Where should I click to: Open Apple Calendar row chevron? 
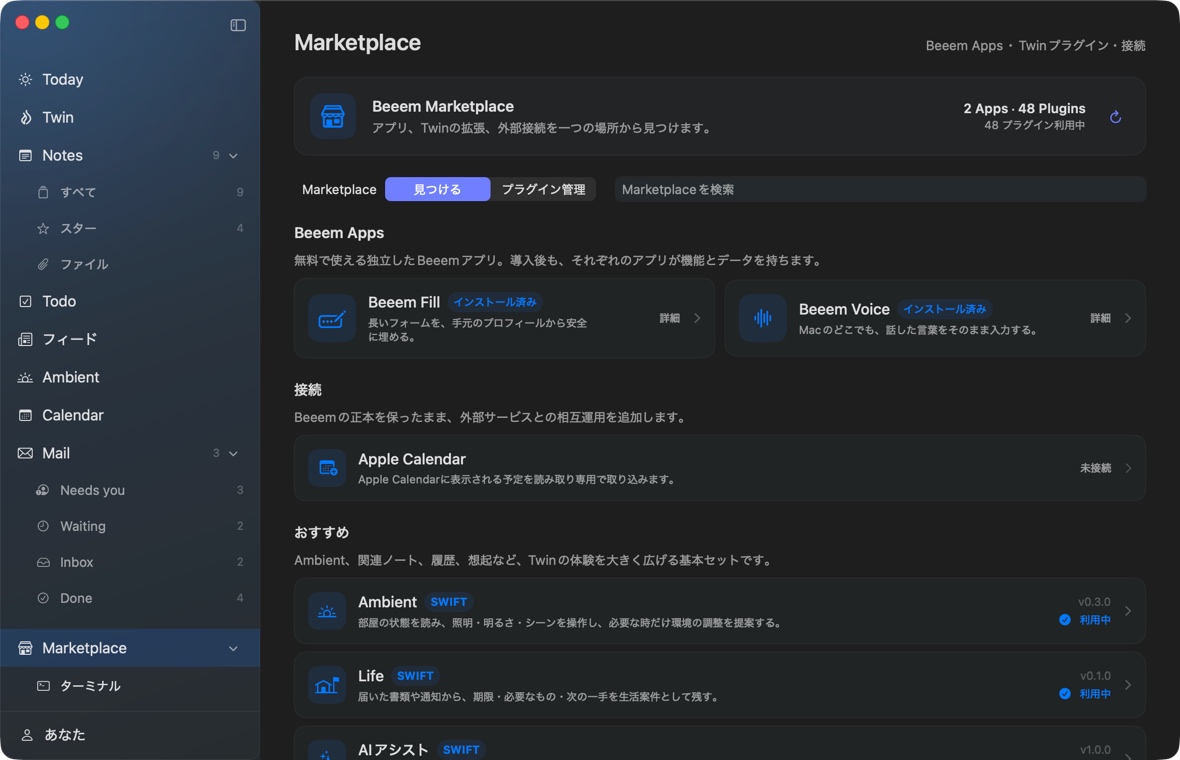[1127, 468]
